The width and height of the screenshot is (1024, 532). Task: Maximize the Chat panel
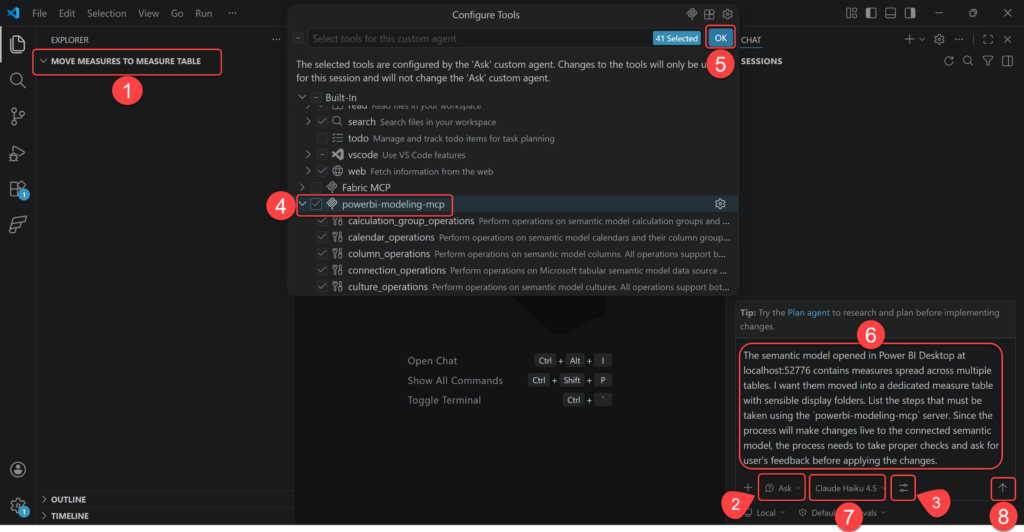988,39
